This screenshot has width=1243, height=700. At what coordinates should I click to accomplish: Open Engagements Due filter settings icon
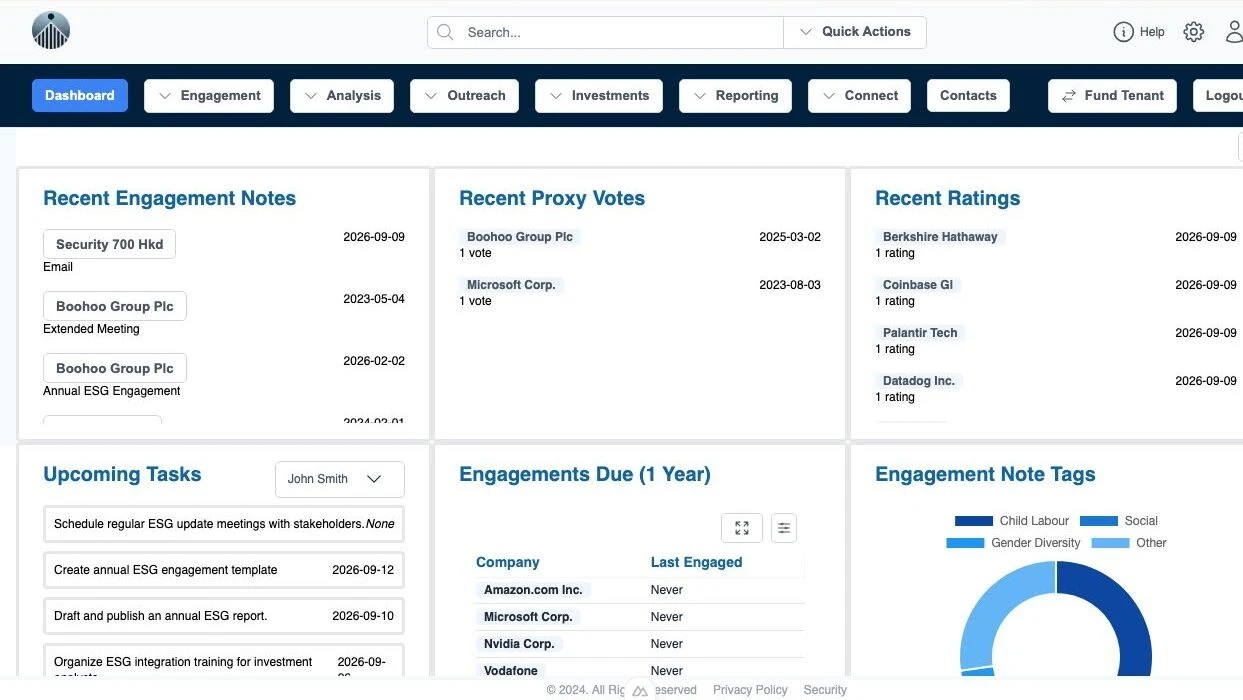[x=784, y=528]
